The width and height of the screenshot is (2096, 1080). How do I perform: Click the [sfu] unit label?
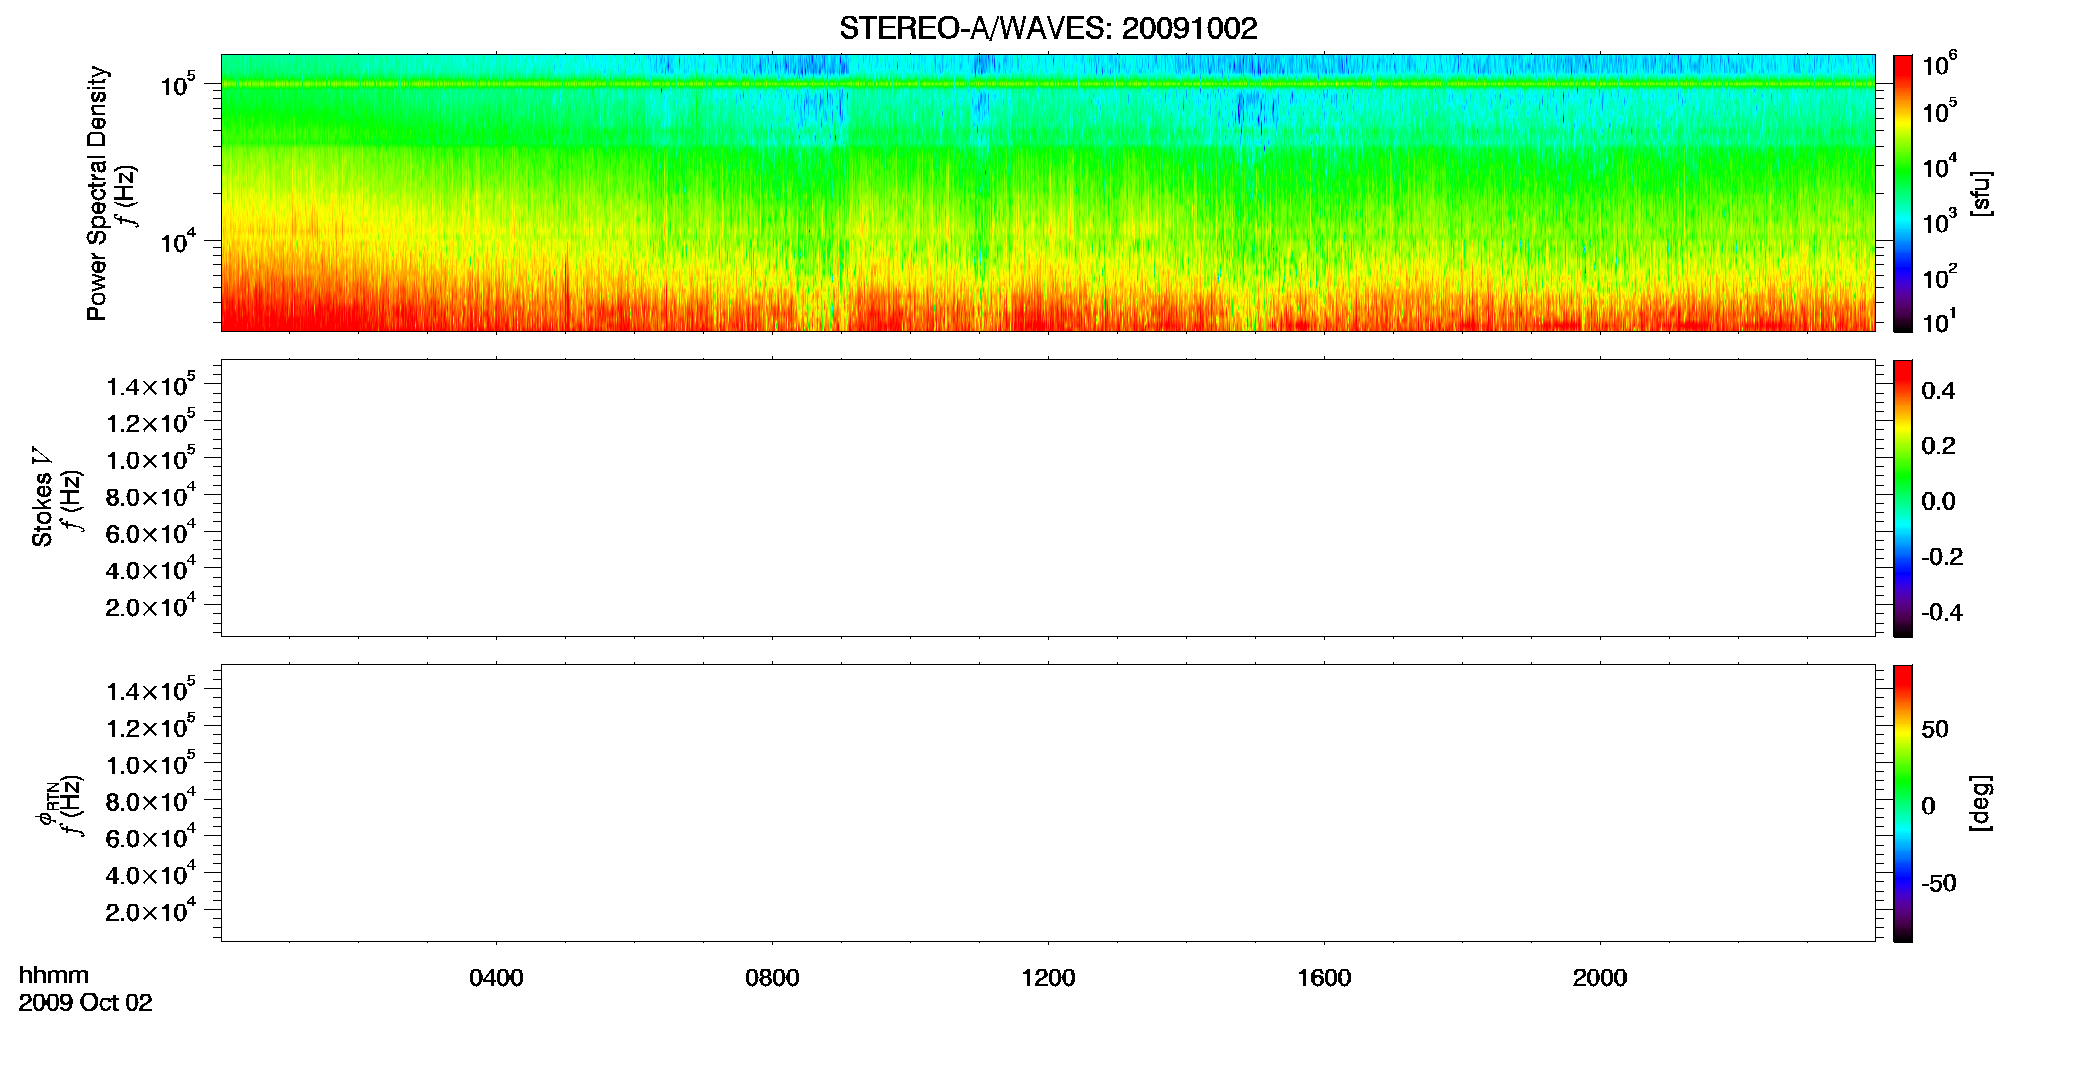pos(1981,193)
